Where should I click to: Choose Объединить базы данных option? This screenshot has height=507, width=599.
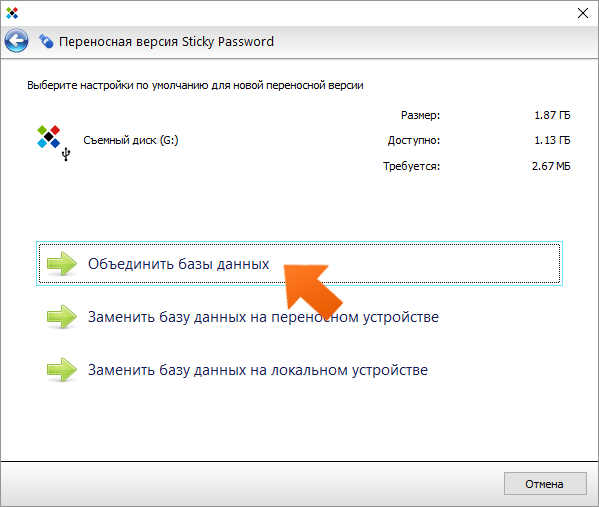pos(300,264)
